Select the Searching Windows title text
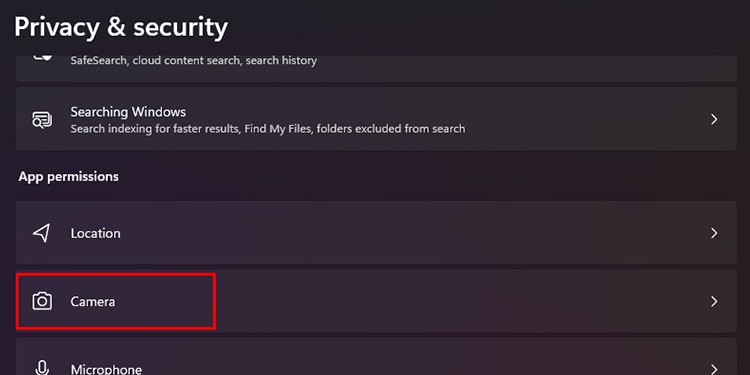 [x=128, y=112]
